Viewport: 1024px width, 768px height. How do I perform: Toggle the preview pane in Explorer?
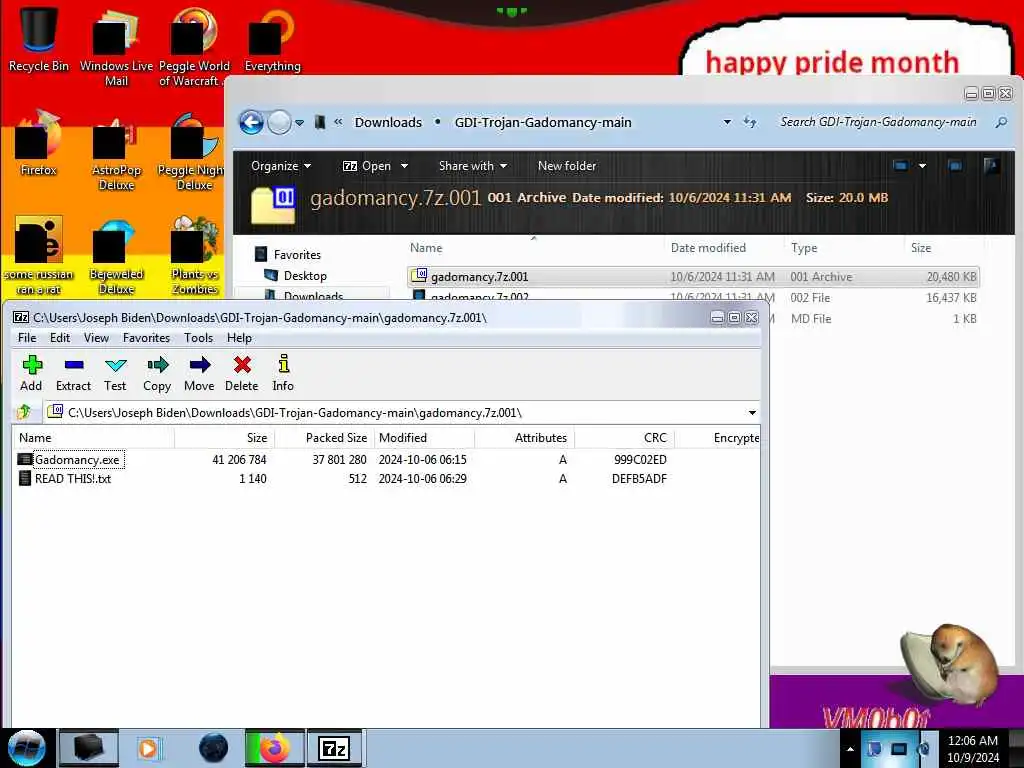[x=955, y=166]
